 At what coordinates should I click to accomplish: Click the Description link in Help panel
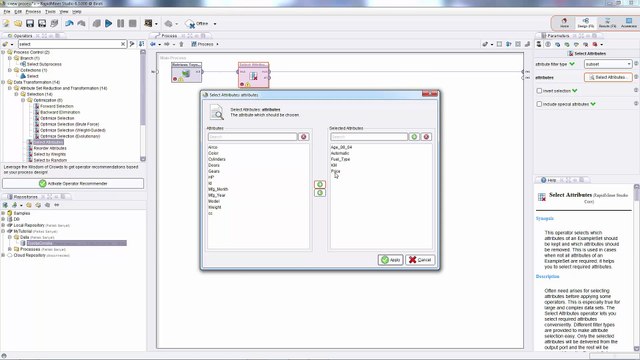click(x=547, y=276)
